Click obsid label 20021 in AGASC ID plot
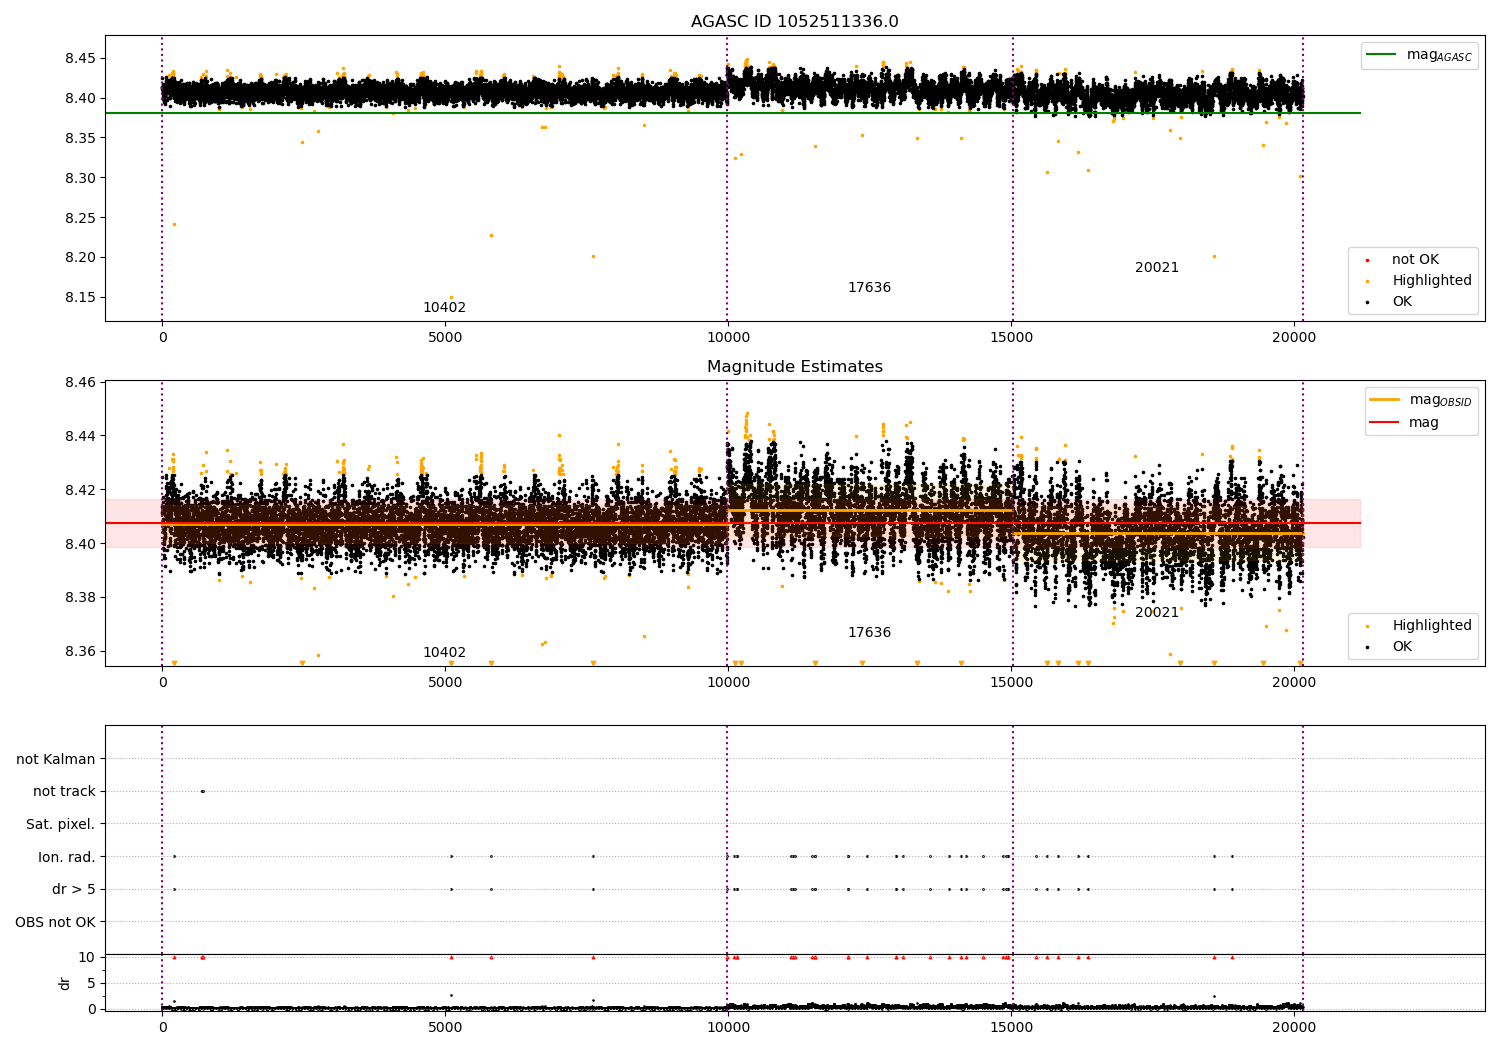This screenshot has width=1500, height=1050. click(x=1157, y=268)
